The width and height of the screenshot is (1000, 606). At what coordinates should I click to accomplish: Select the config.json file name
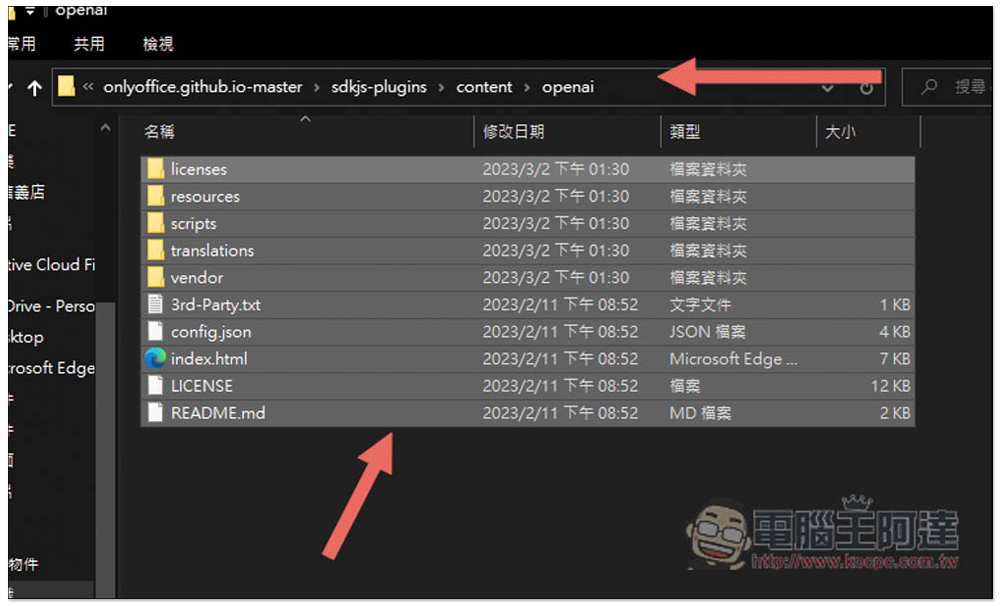coord(211,332)
